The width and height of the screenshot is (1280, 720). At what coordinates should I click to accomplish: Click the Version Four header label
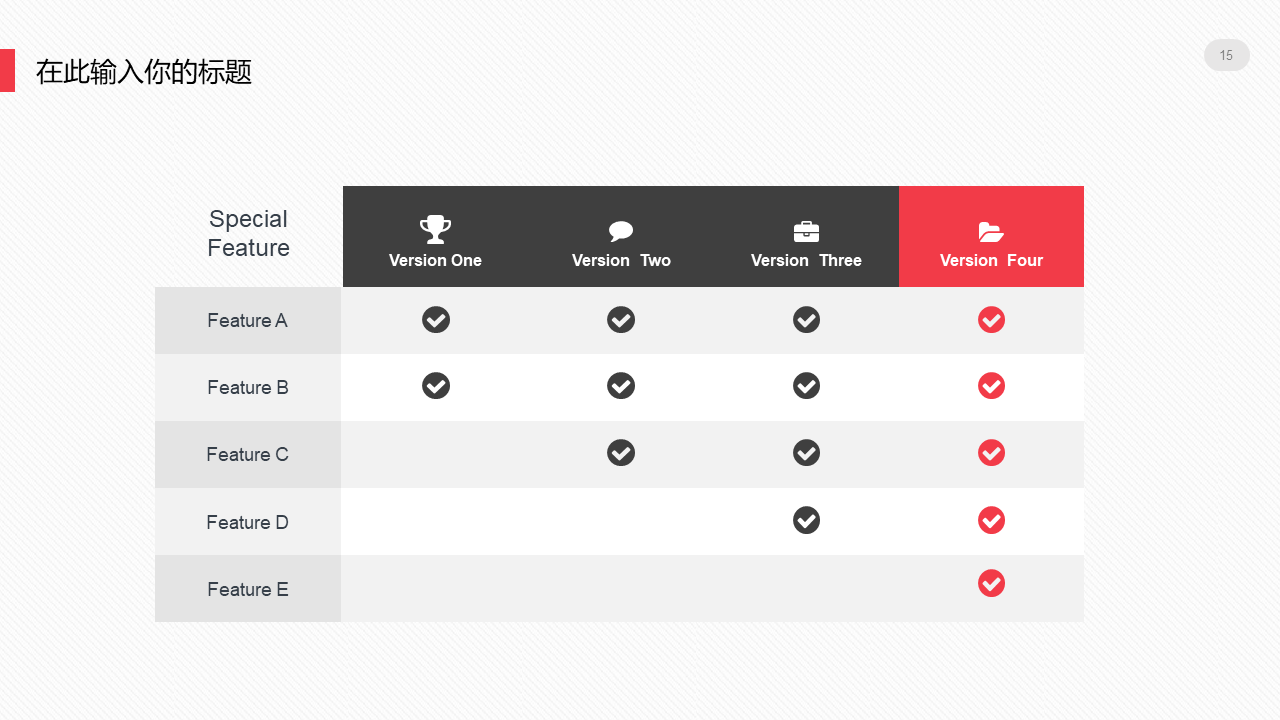pos(991,261)
